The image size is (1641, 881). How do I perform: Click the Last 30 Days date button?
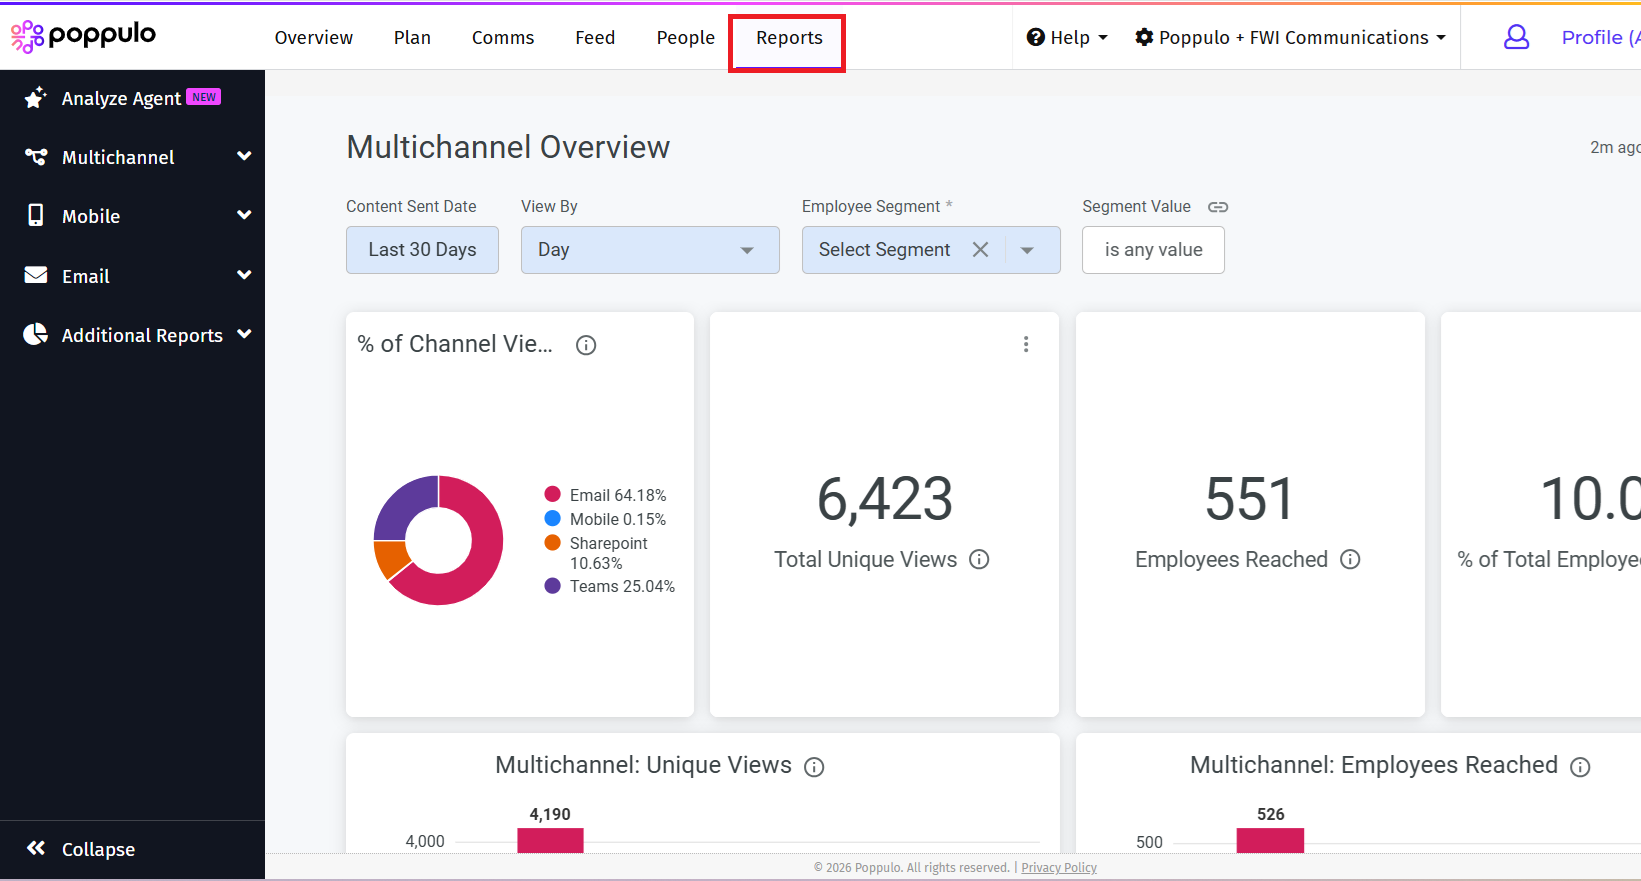(x=422, y=250)
